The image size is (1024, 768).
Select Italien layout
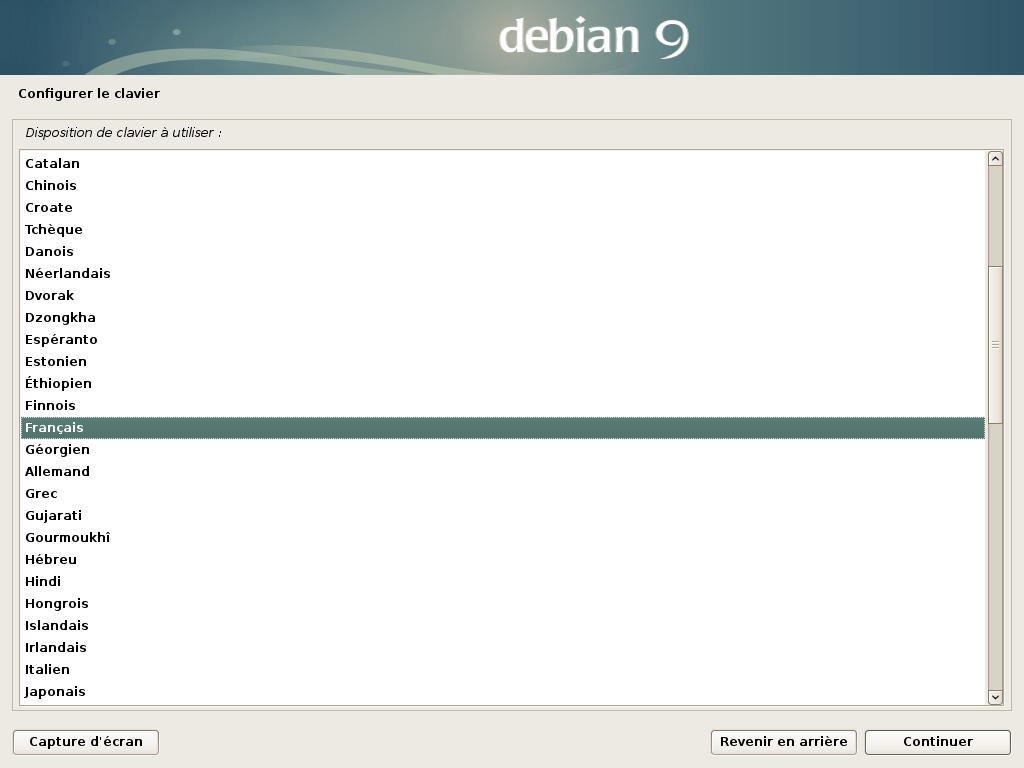tap(502, 669)
